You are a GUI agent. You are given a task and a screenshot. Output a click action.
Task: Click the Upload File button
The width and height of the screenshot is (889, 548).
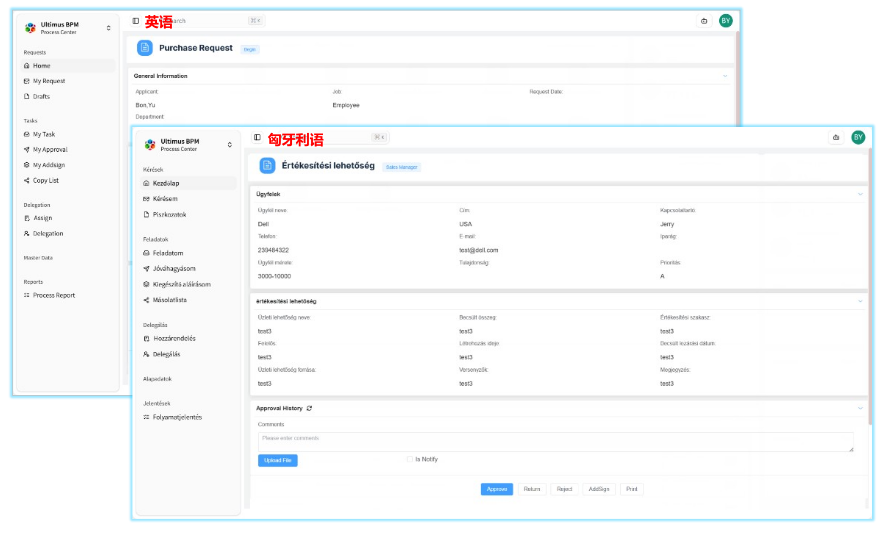coord(277,460)
